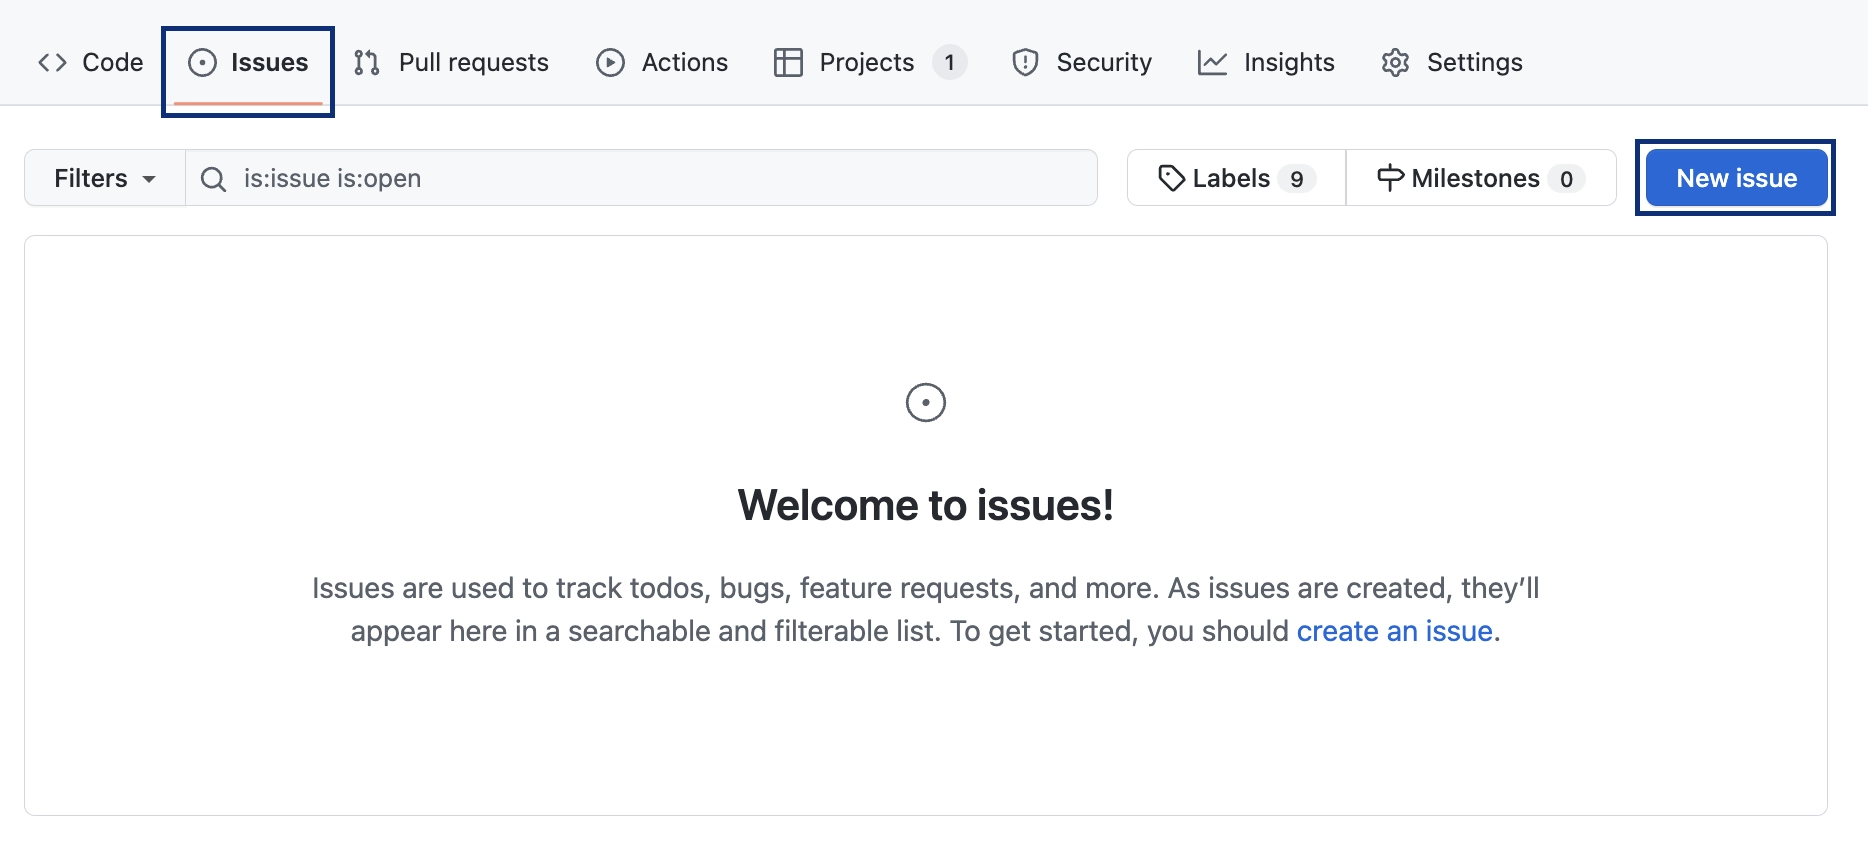Click the Settings gear icon
Viewport: 1868px width, 848px height.
coord(1395,63)
